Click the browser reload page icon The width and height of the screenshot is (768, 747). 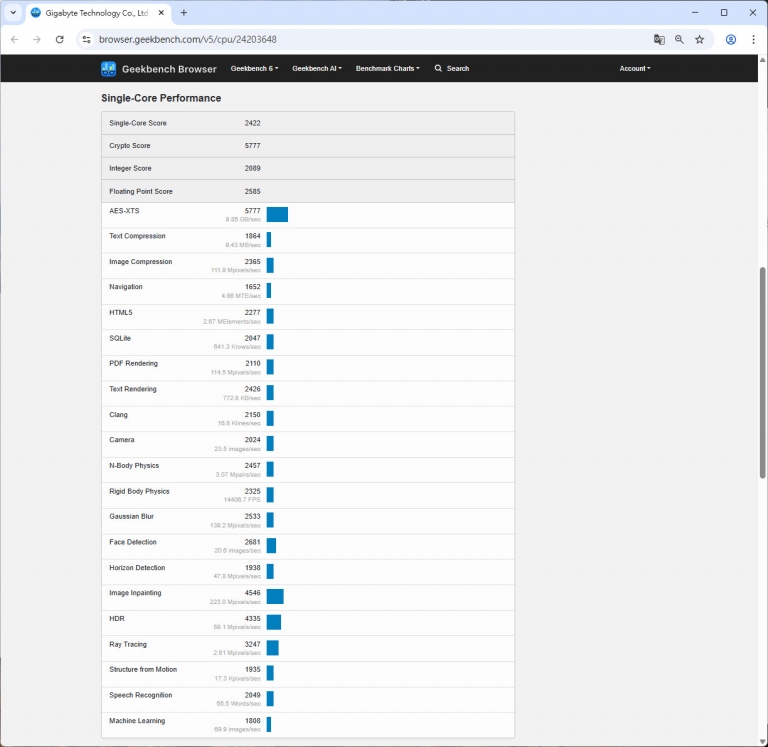[59, 39]
